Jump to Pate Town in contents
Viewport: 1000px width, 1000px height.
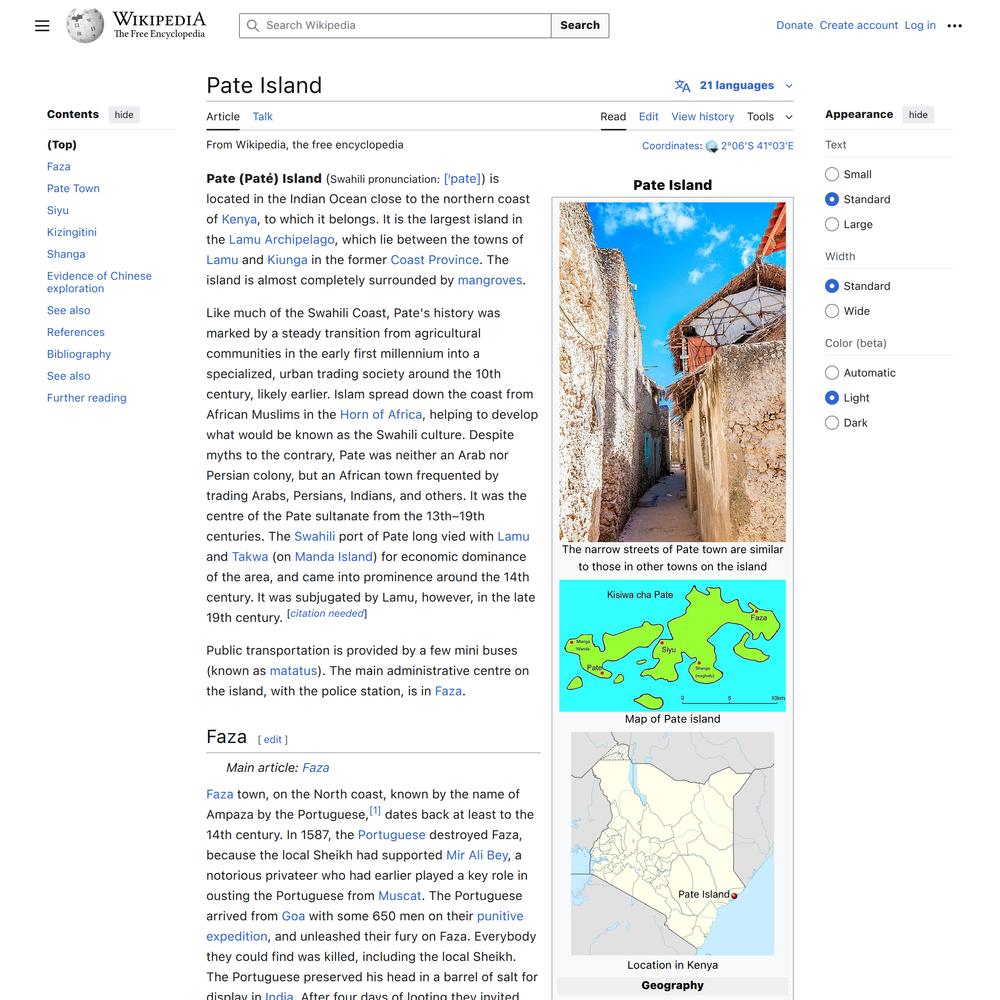click(73, 189)
